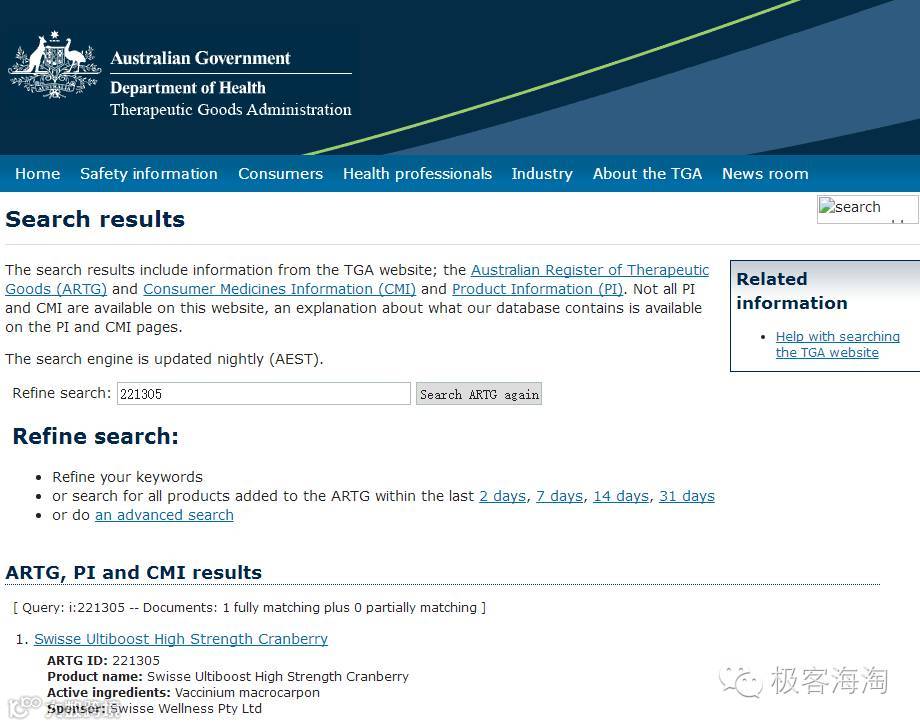Click the Refine your keywords bullet text

(x=127, y=477)
